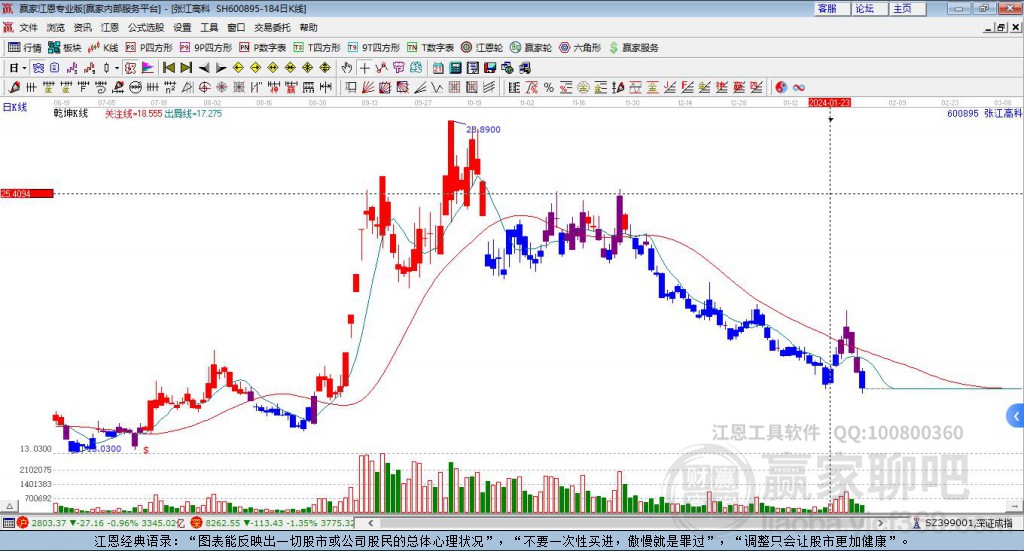Open the 资讯 menu
Viewport: 1024px width, 551px height.
click(x=82, y=27)
